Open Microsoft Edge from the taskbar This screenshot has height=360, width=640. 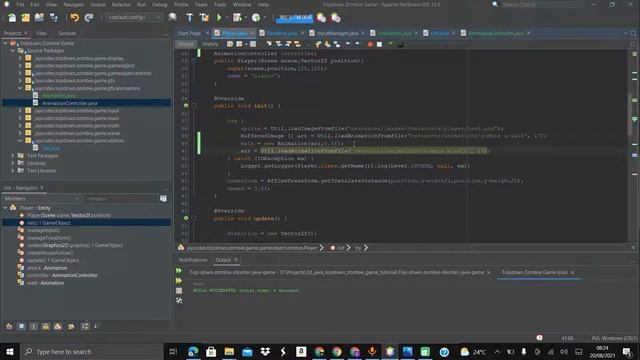coord(193,351)
